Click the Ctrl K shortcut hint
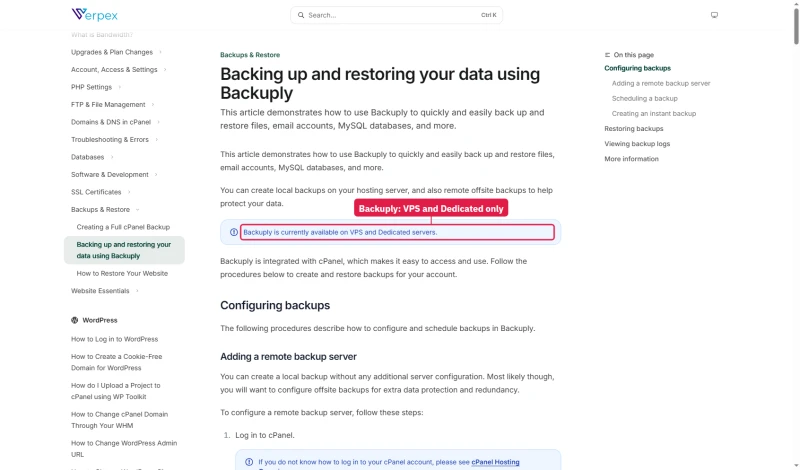 click(x=488, y=15)
